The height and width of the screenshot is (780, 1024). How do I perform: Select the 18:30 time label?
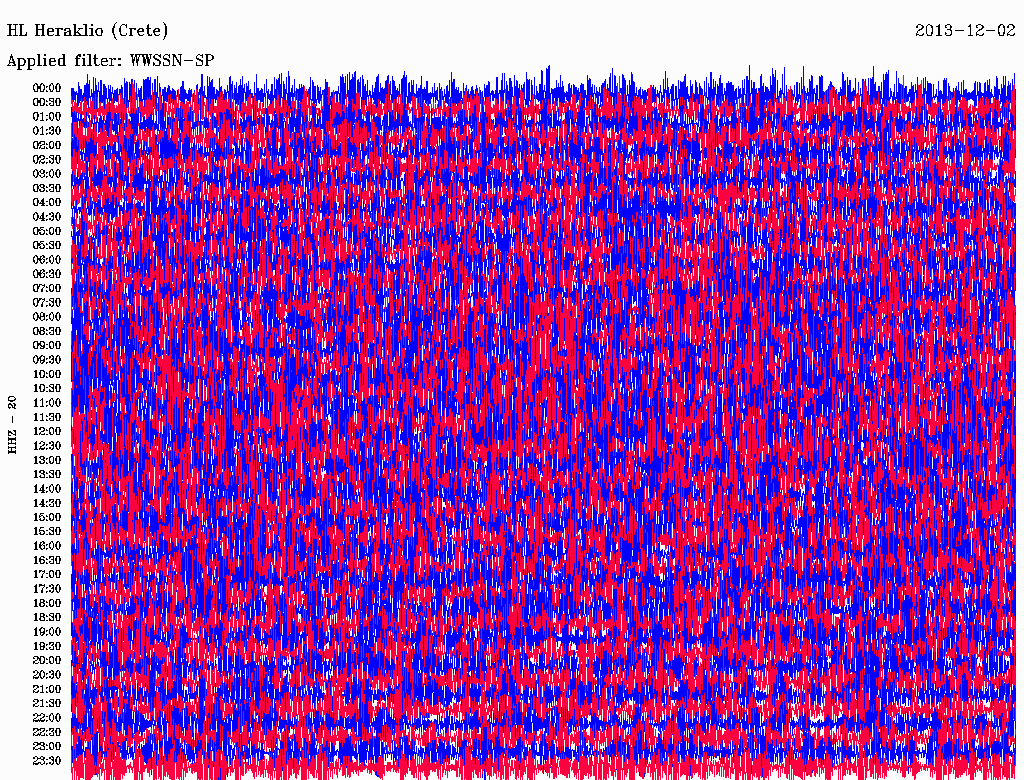47,617
